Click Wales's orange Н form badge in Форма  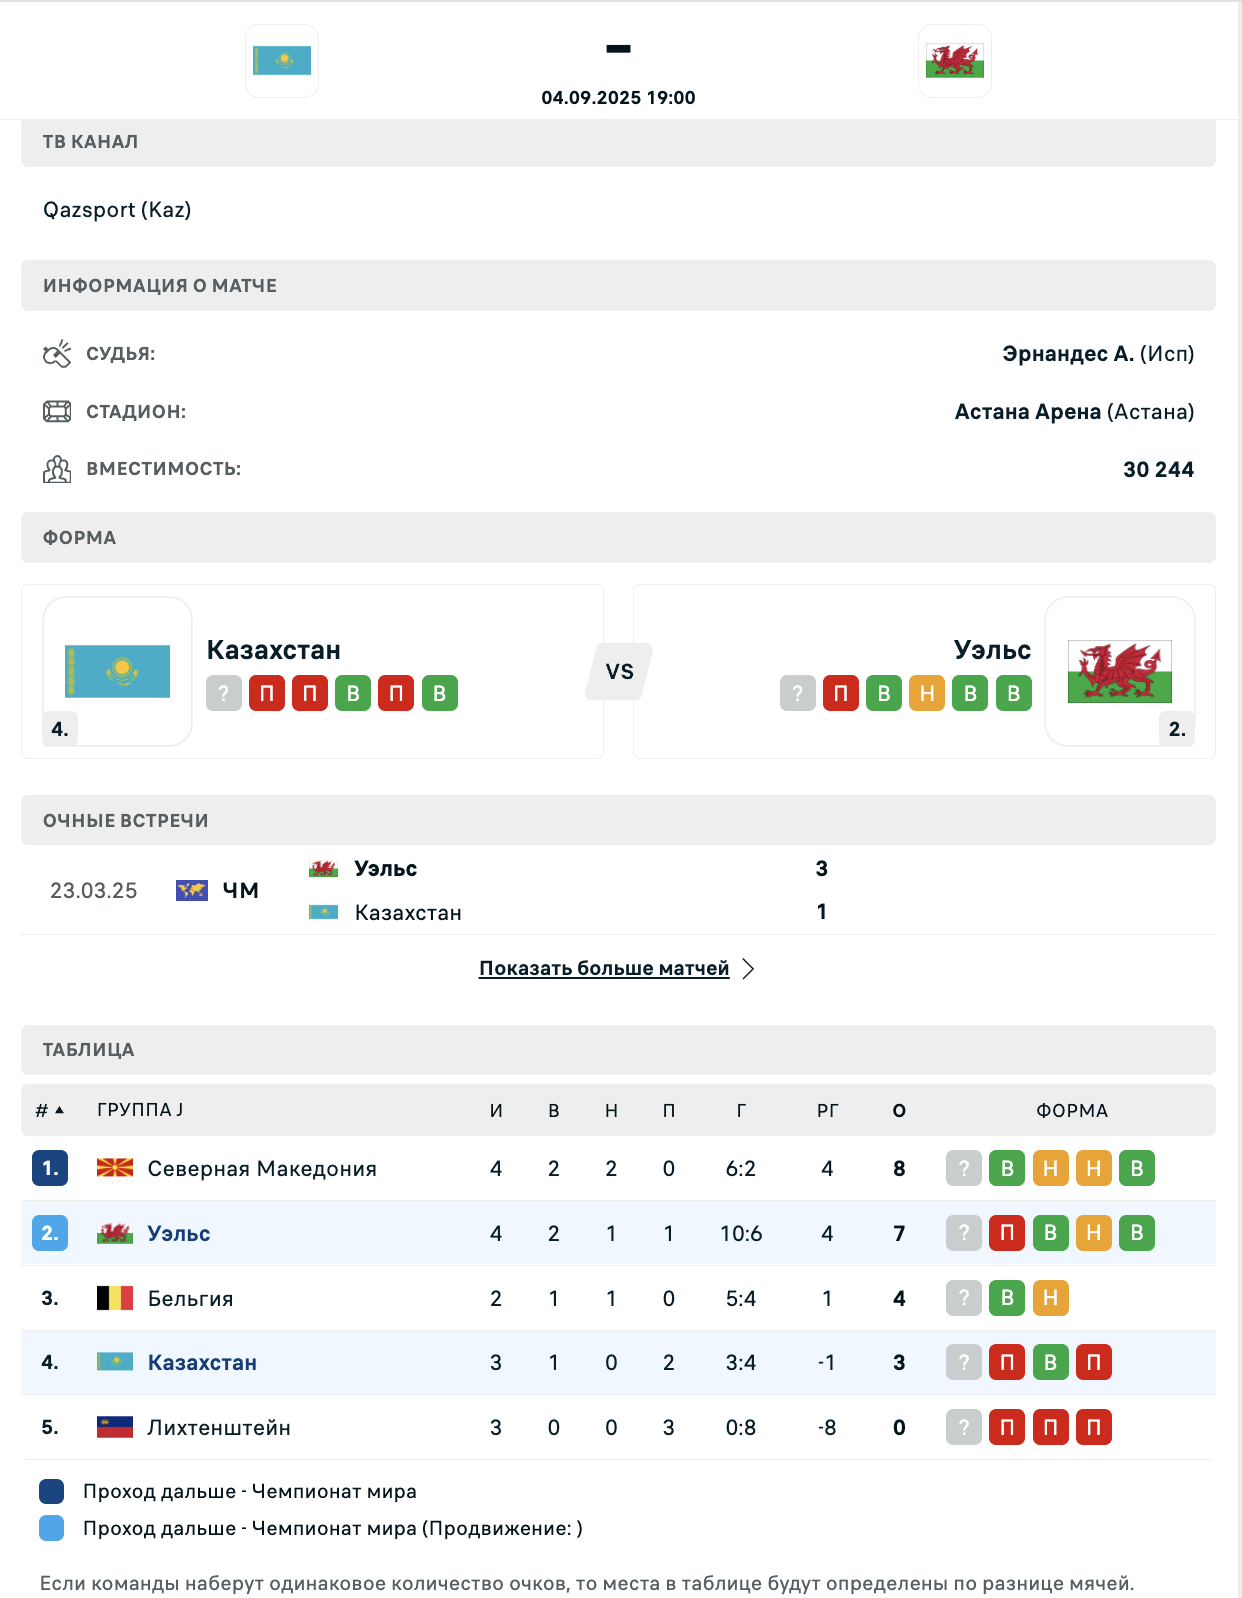coord(927,693)
